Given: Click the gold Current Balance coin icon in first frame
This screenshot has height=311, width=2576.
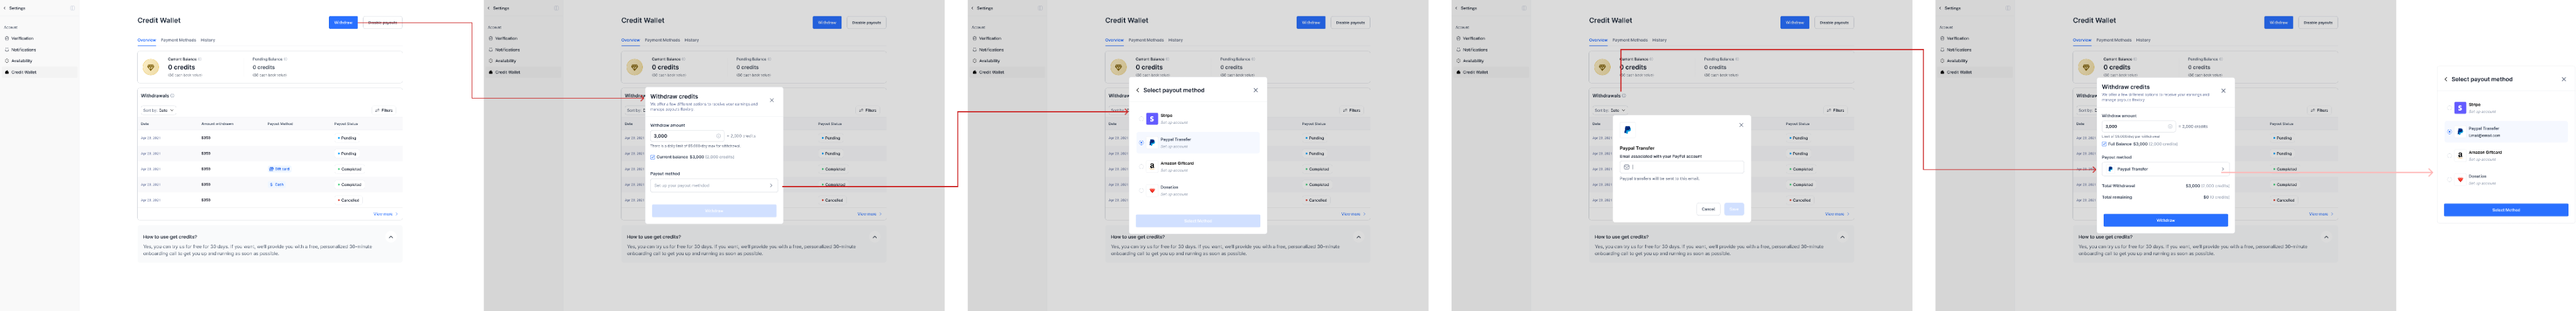Looking at the screenshot, I should pos(151,67).
